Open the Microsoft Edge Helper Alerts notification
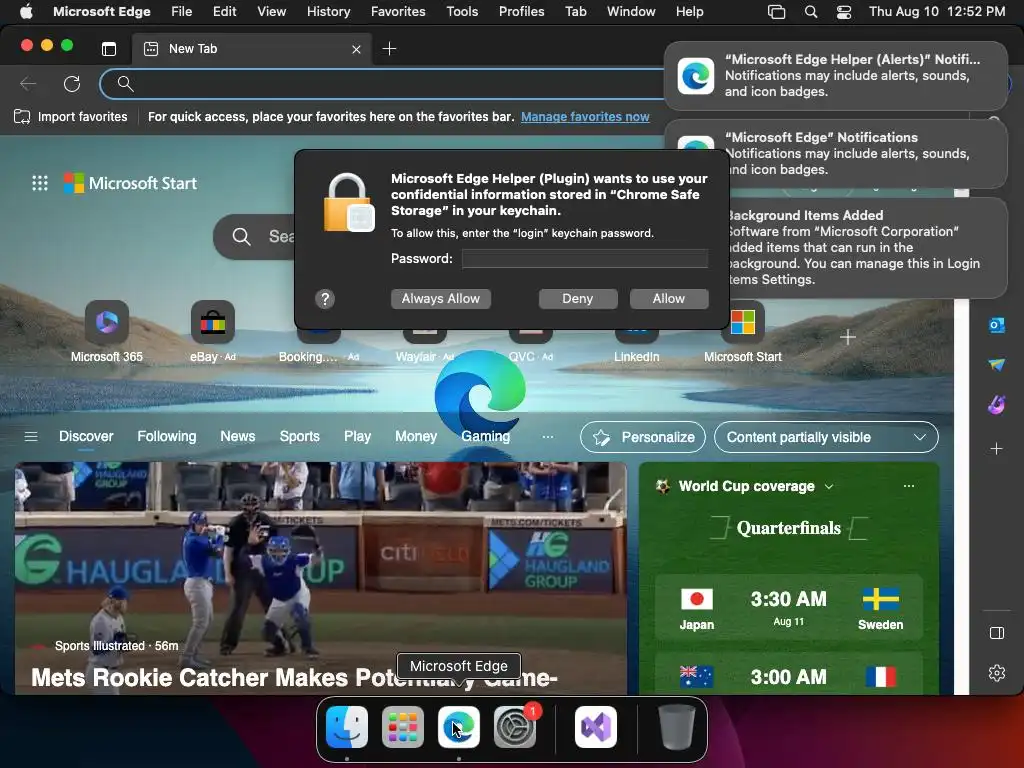1024x768 pixels. coord(835,76)
